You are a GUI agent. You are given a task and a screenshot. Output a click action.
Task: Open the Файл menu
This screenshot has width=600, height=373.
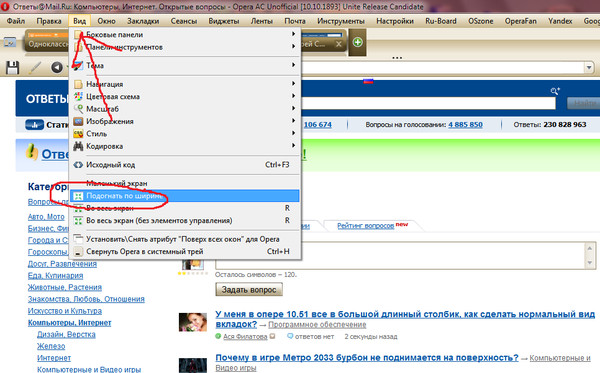point(16,21)
